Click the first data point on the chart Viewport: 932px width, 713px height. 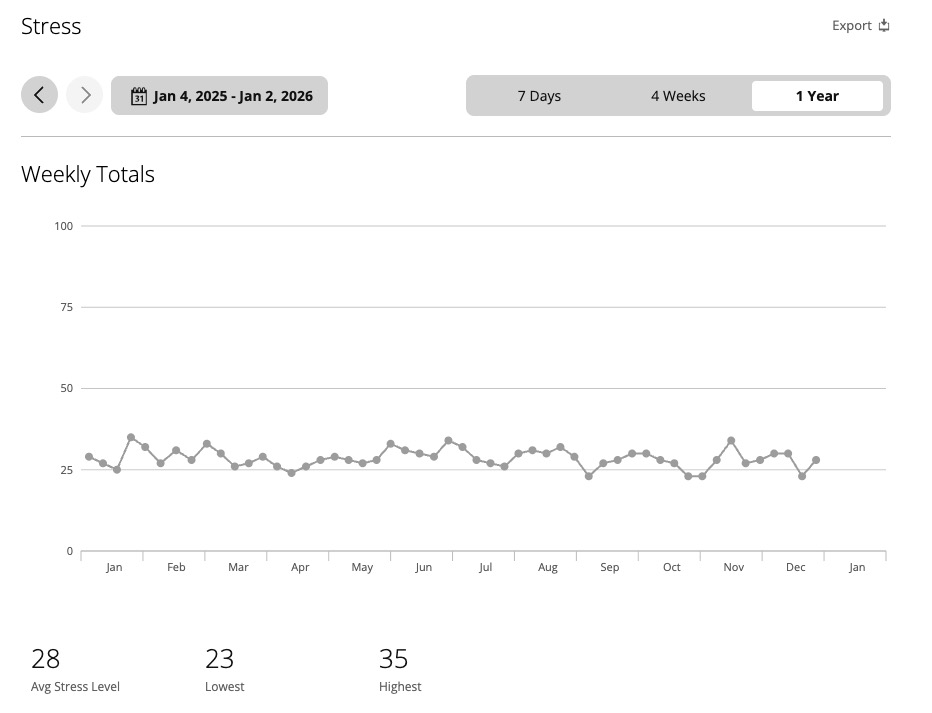click(89, 457)
